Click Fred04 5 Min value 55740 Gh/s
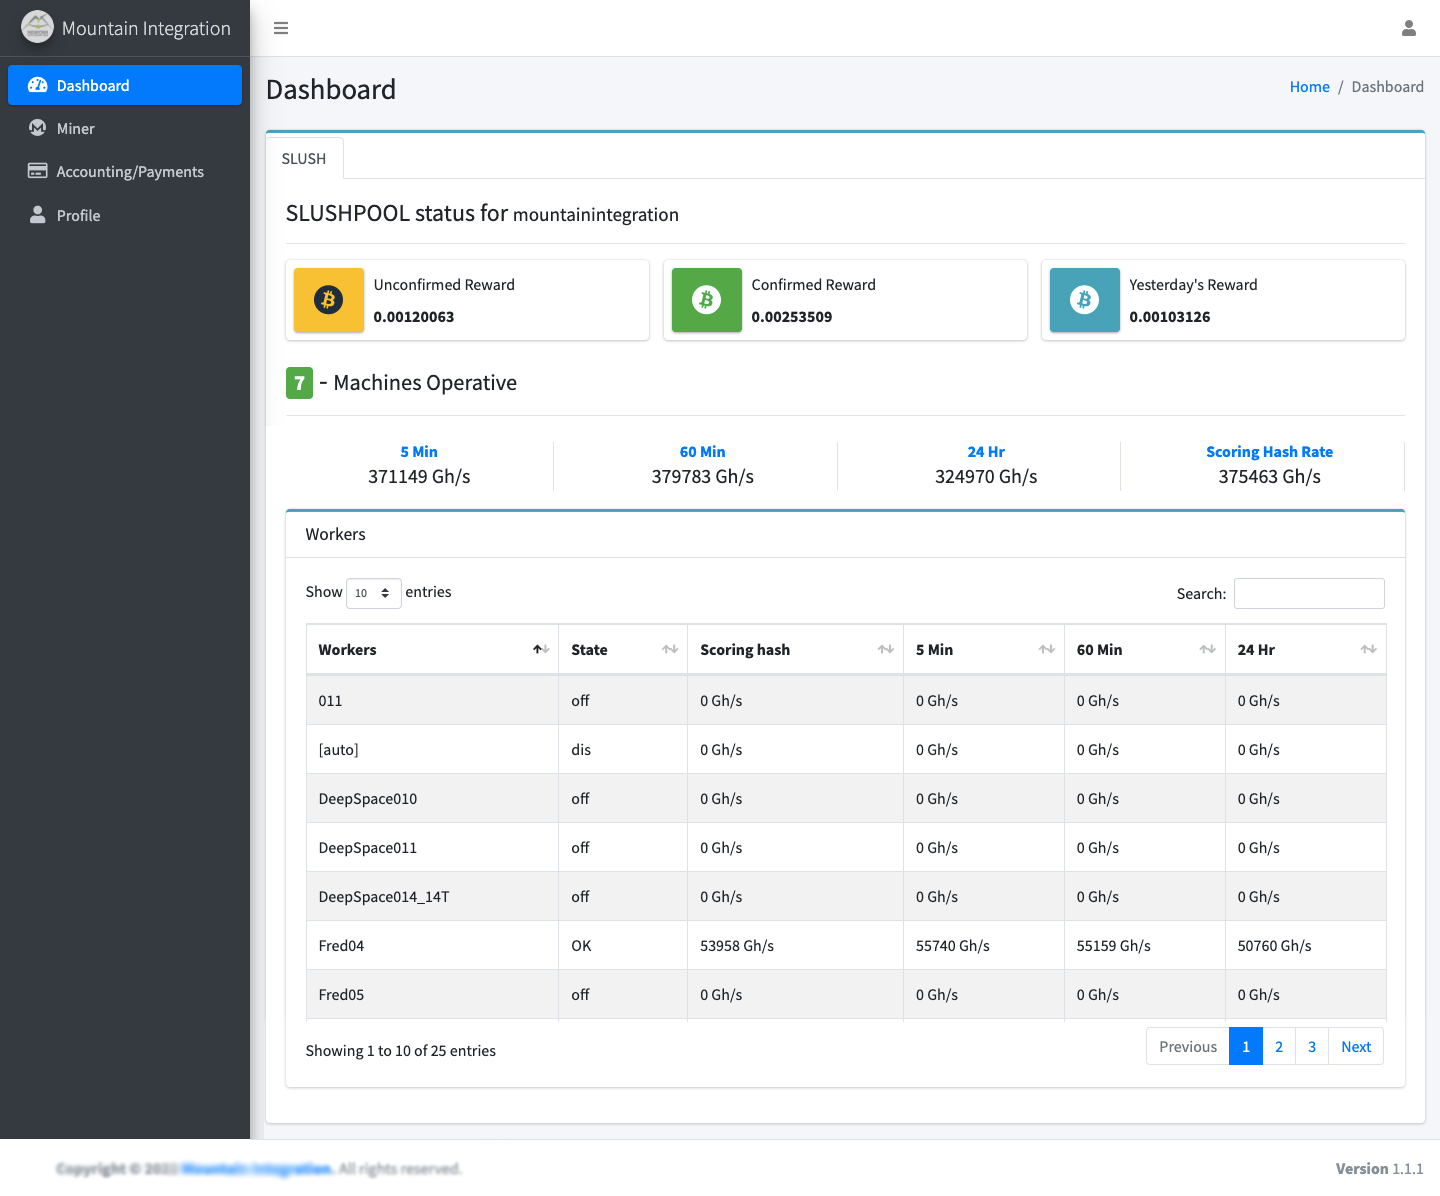The height and width of the screenshot is (1196, 1440). [953, 946]
